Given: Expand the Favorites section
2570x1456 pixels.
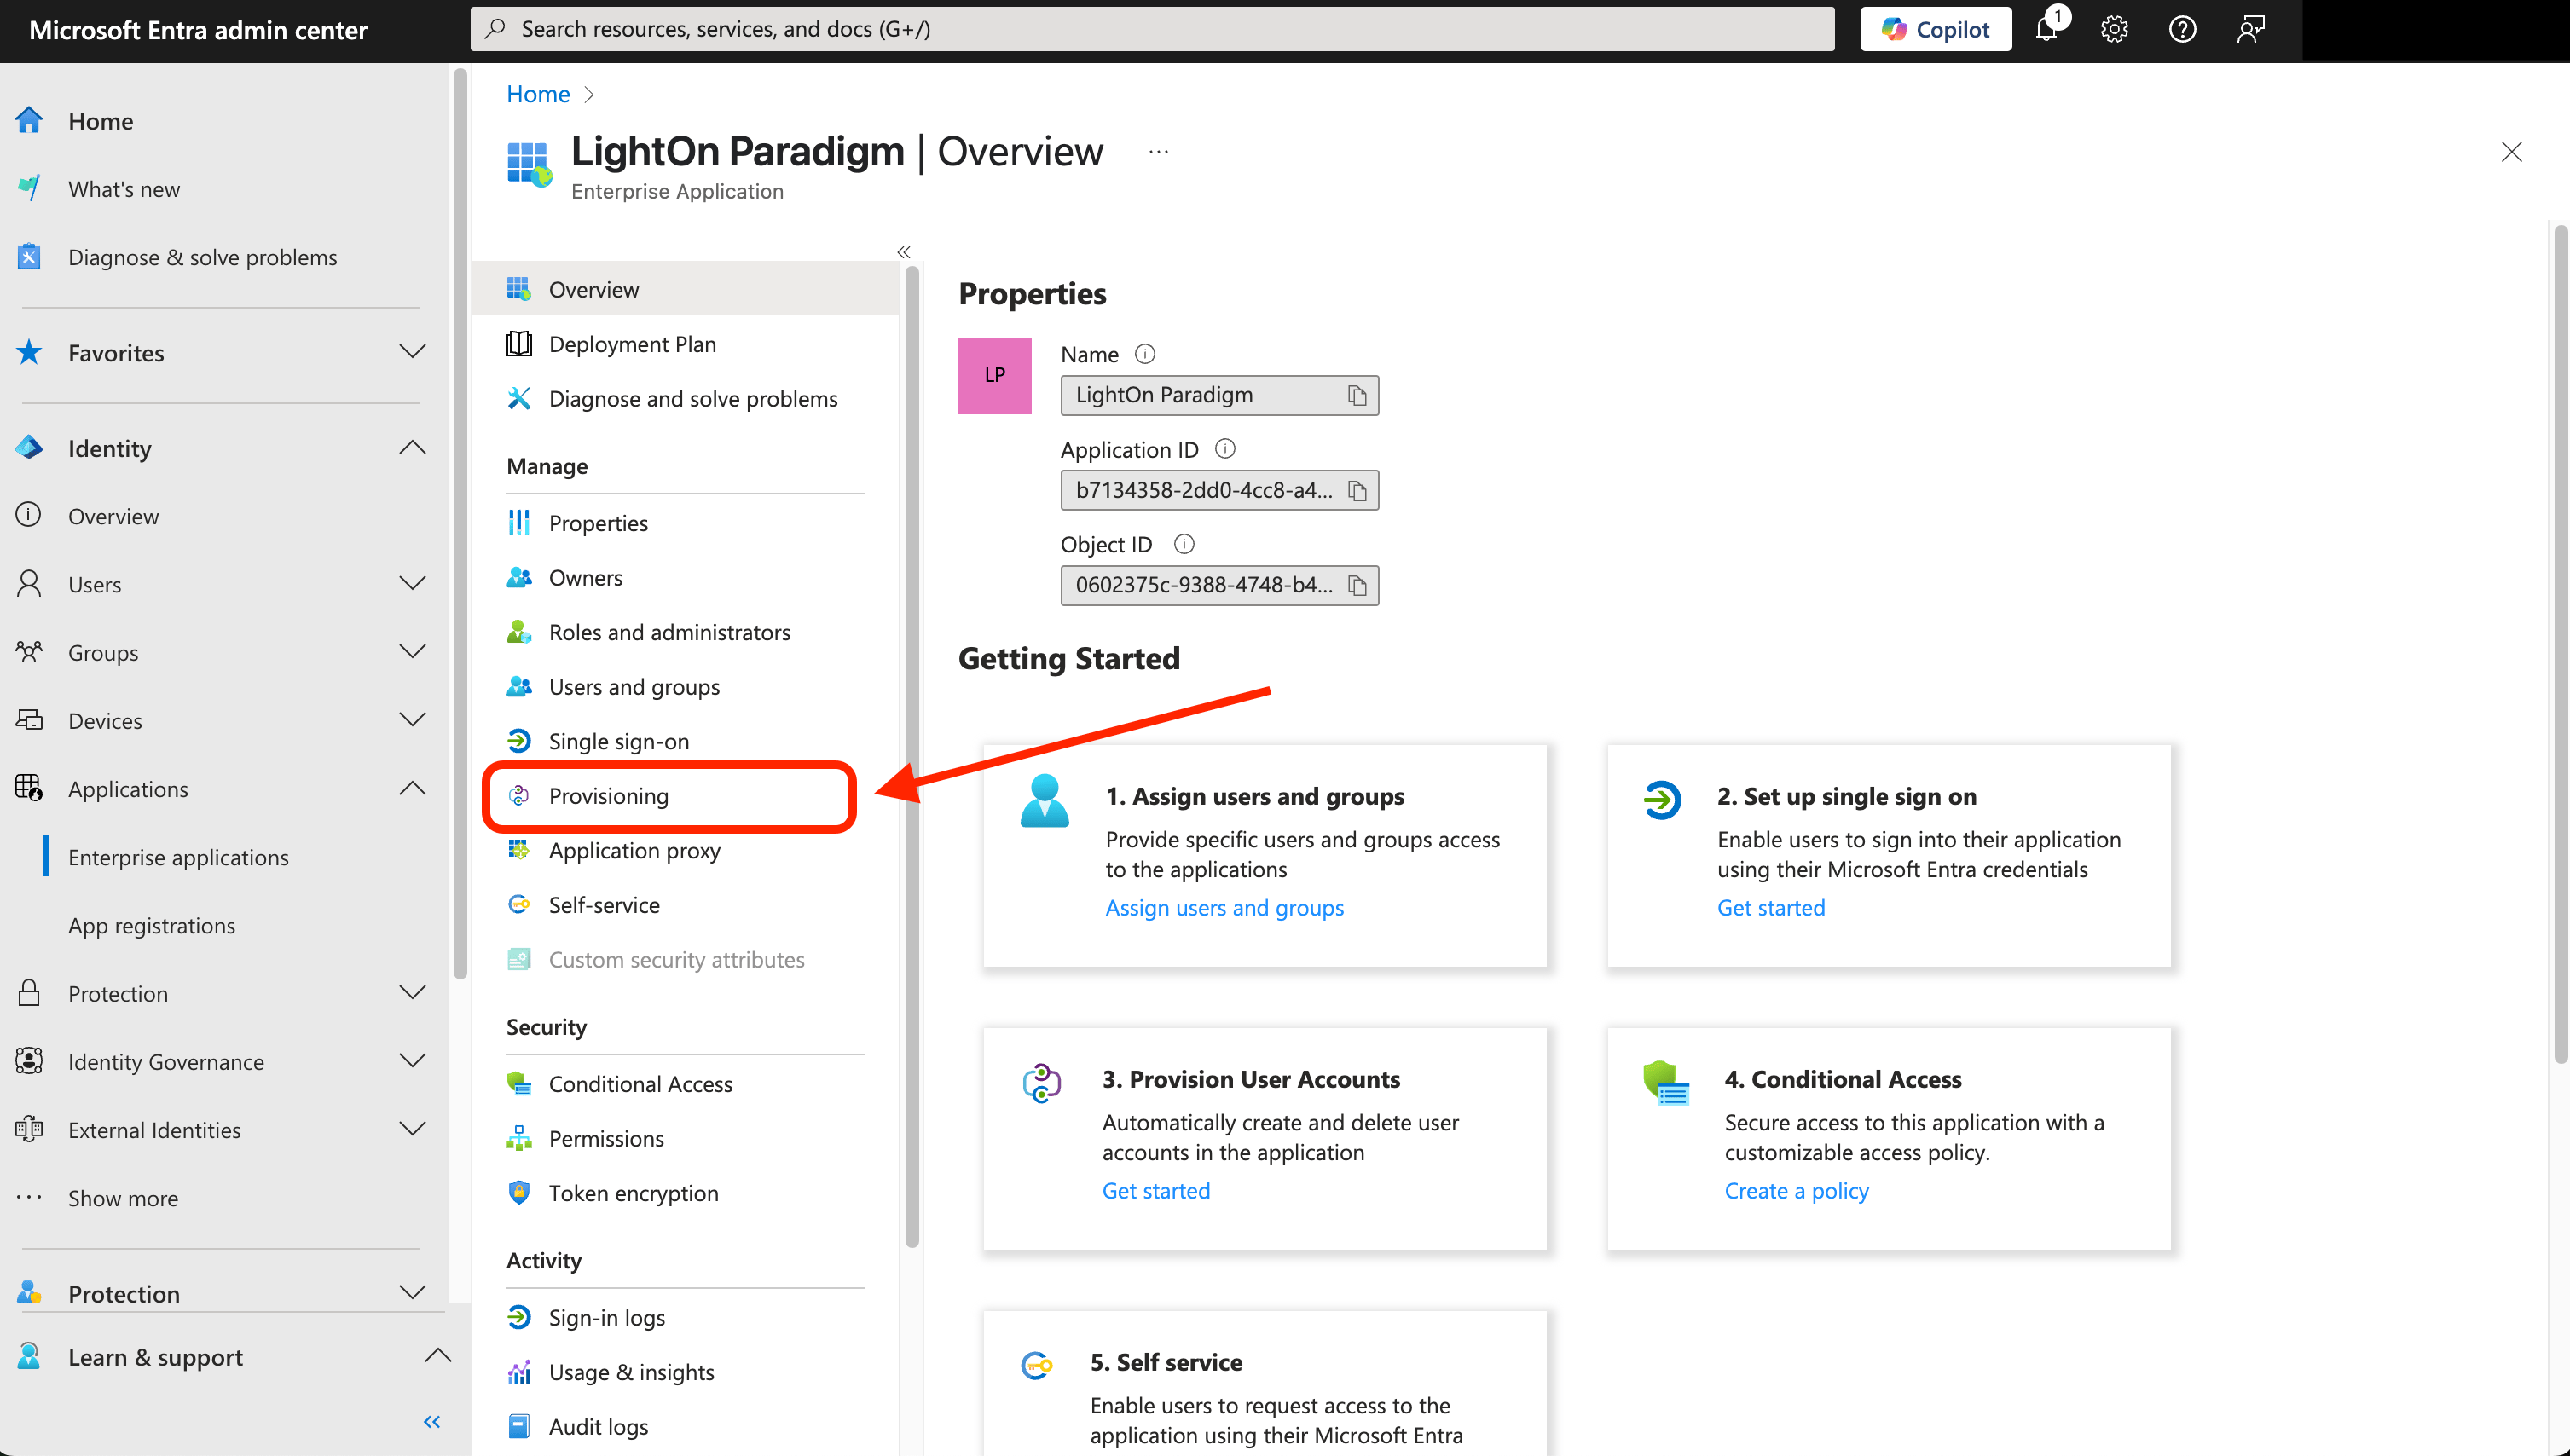Looking at the screenshot, I should (412, 352).
